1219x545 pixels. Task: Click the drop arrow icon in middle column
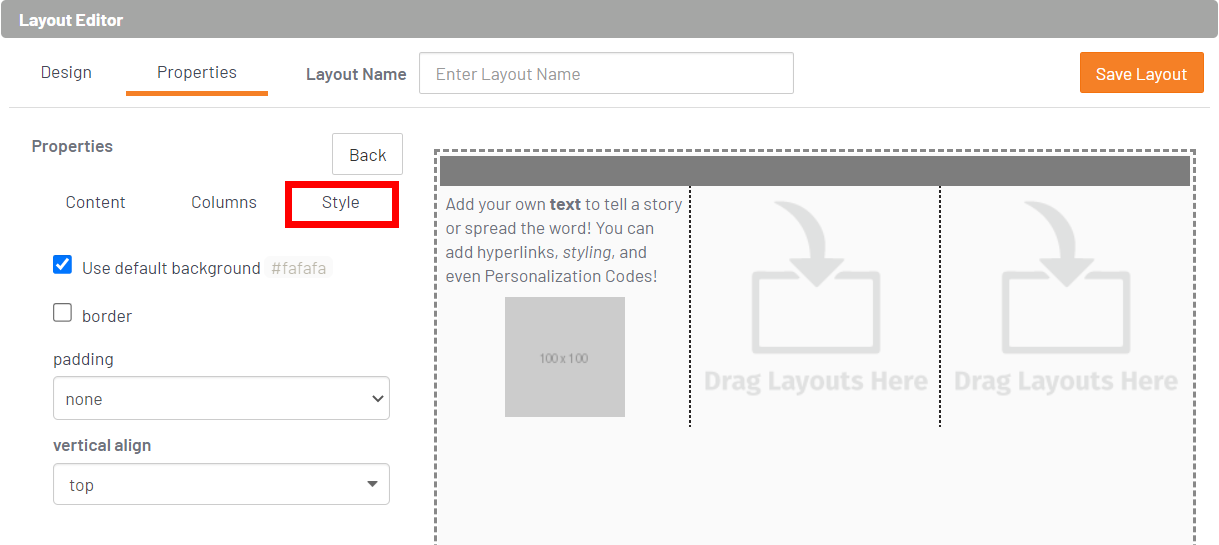[815, 277]
